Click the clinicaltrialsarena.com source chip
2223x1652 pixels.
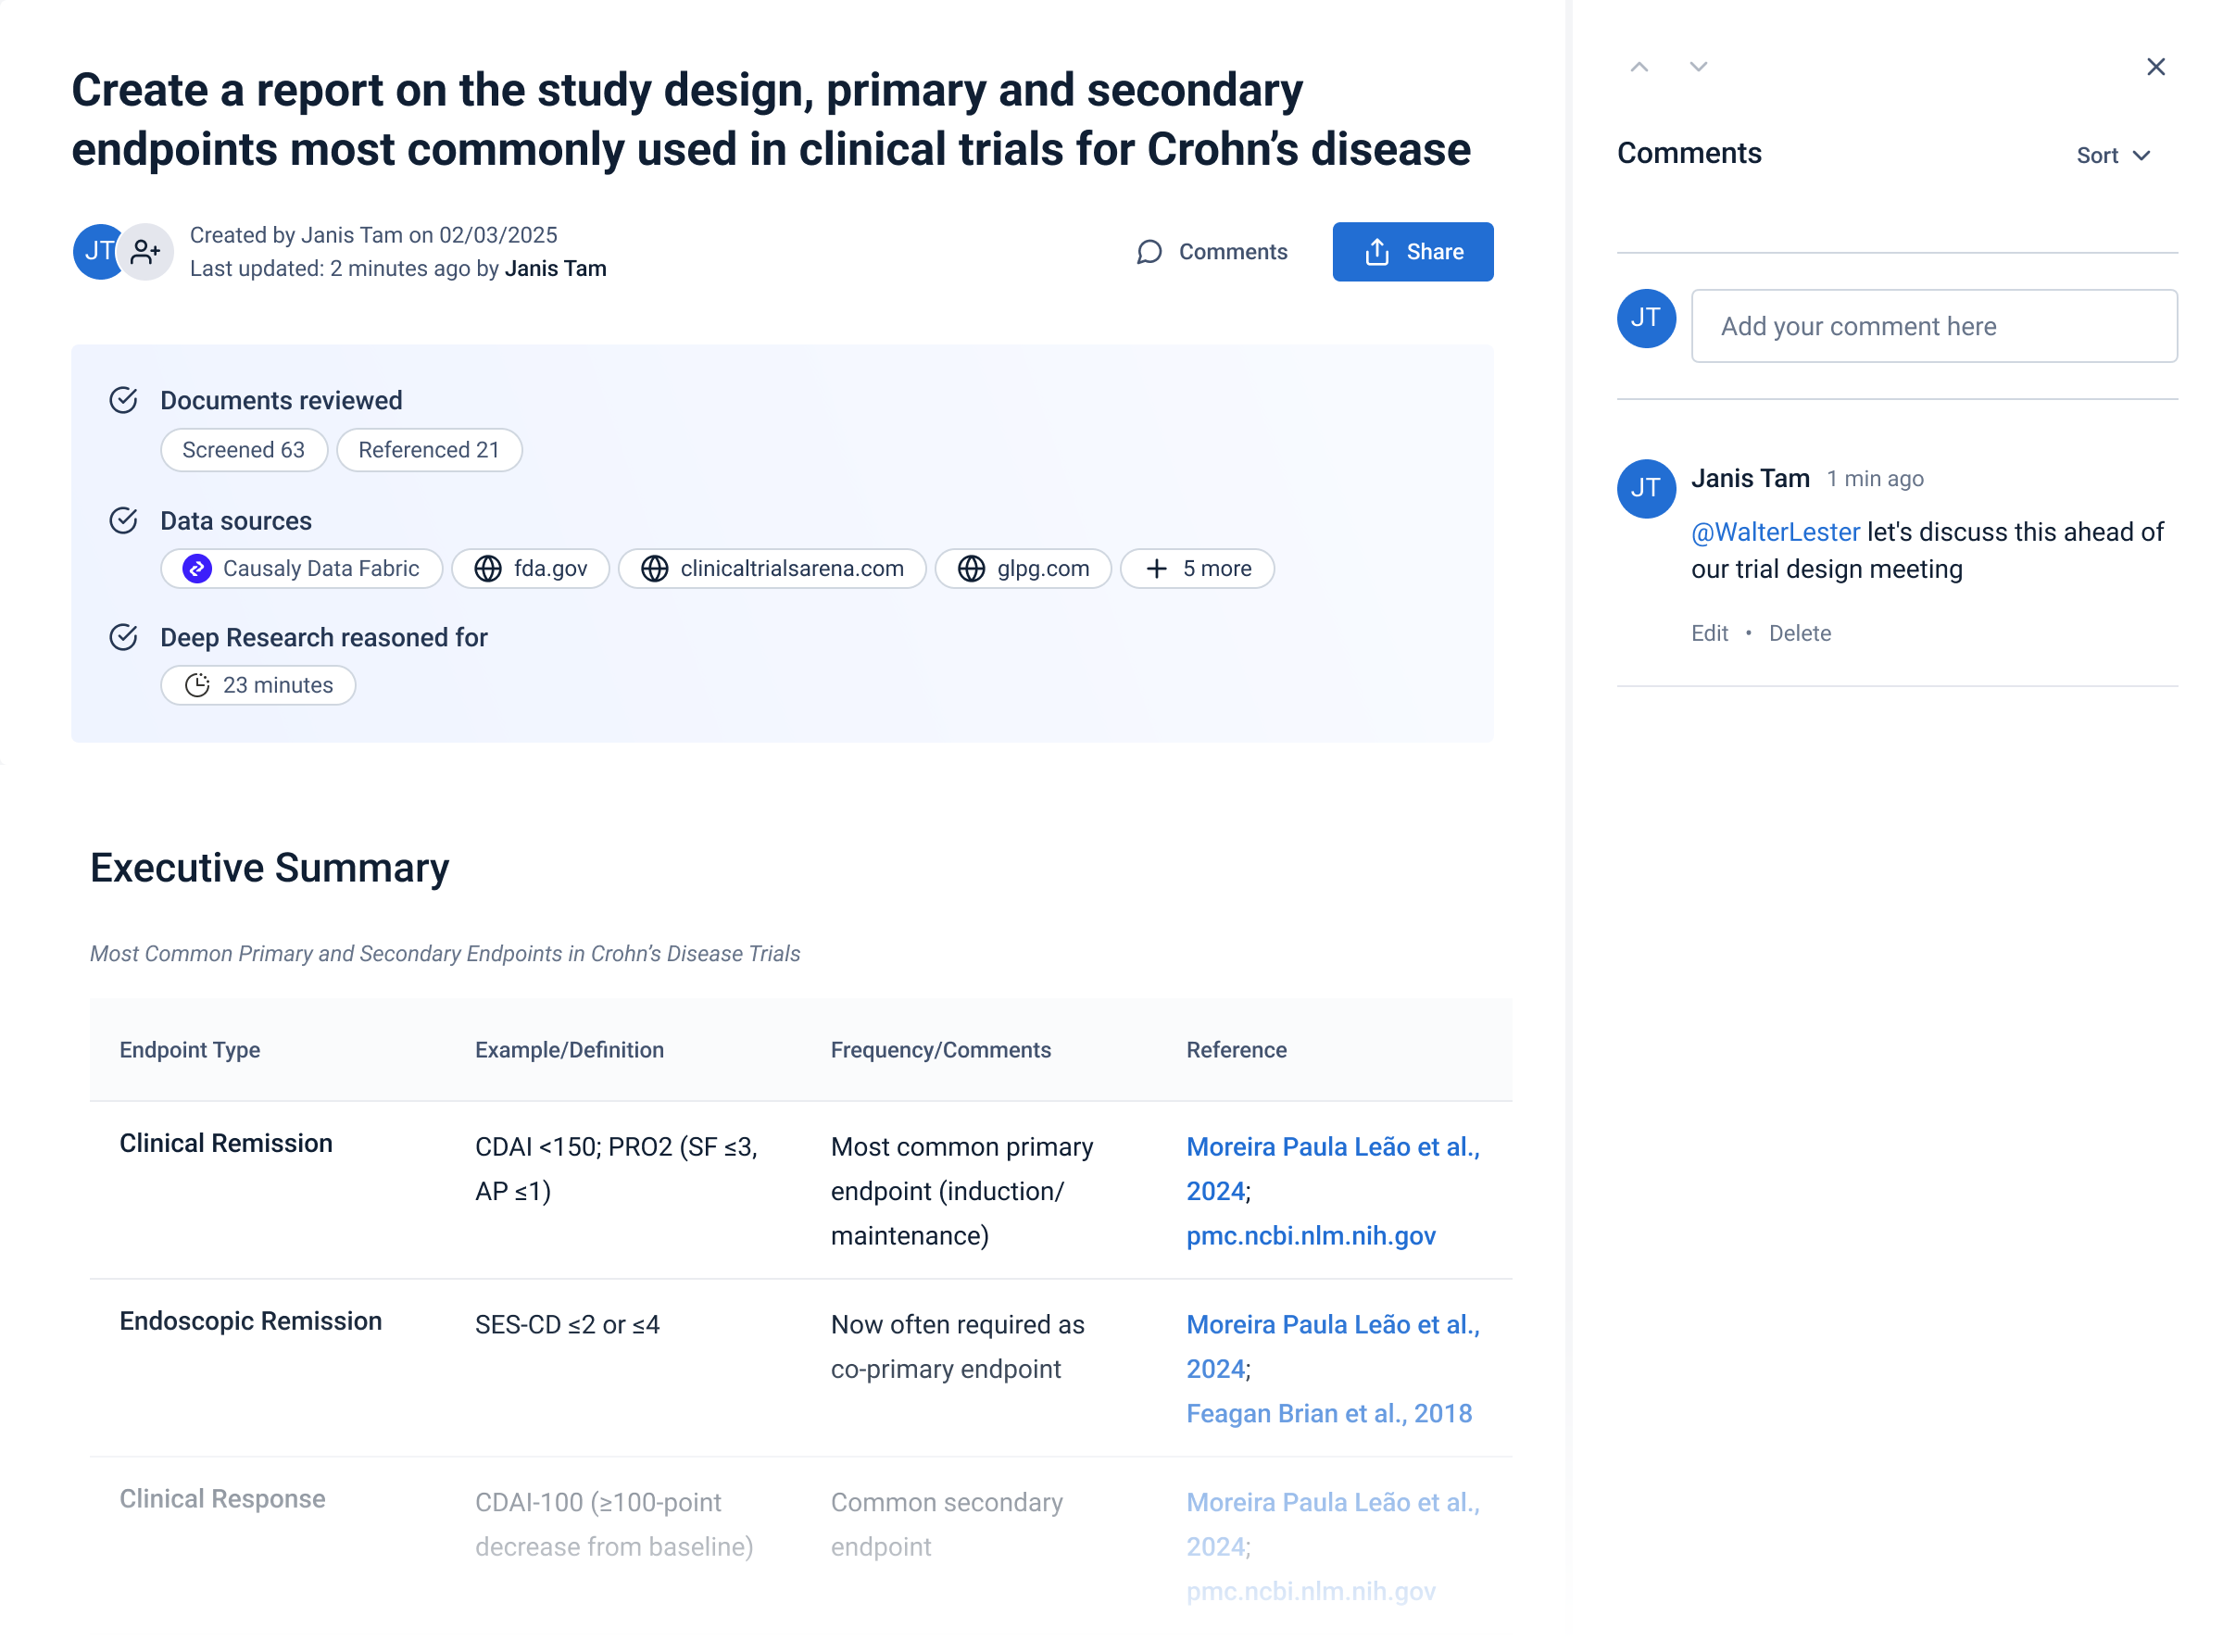772,569
